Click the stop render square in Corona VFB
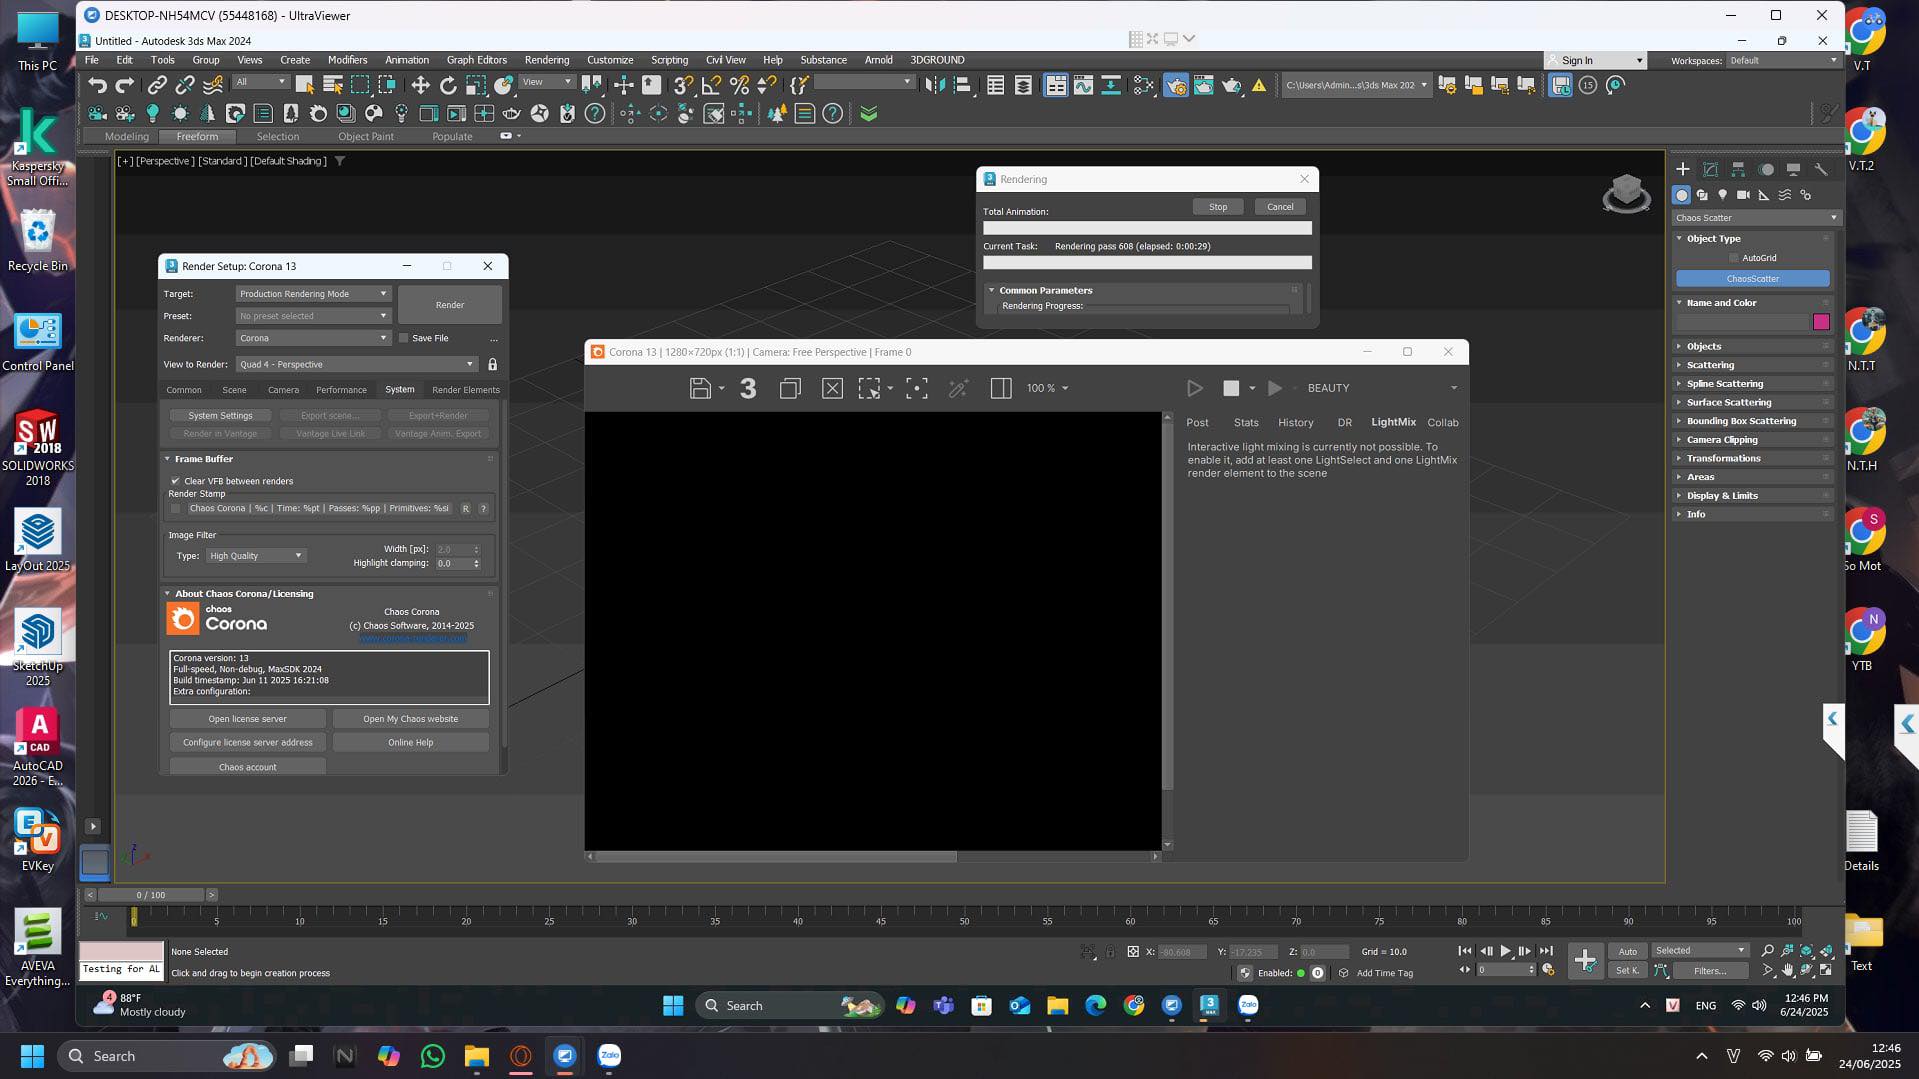 [1231, 388]
